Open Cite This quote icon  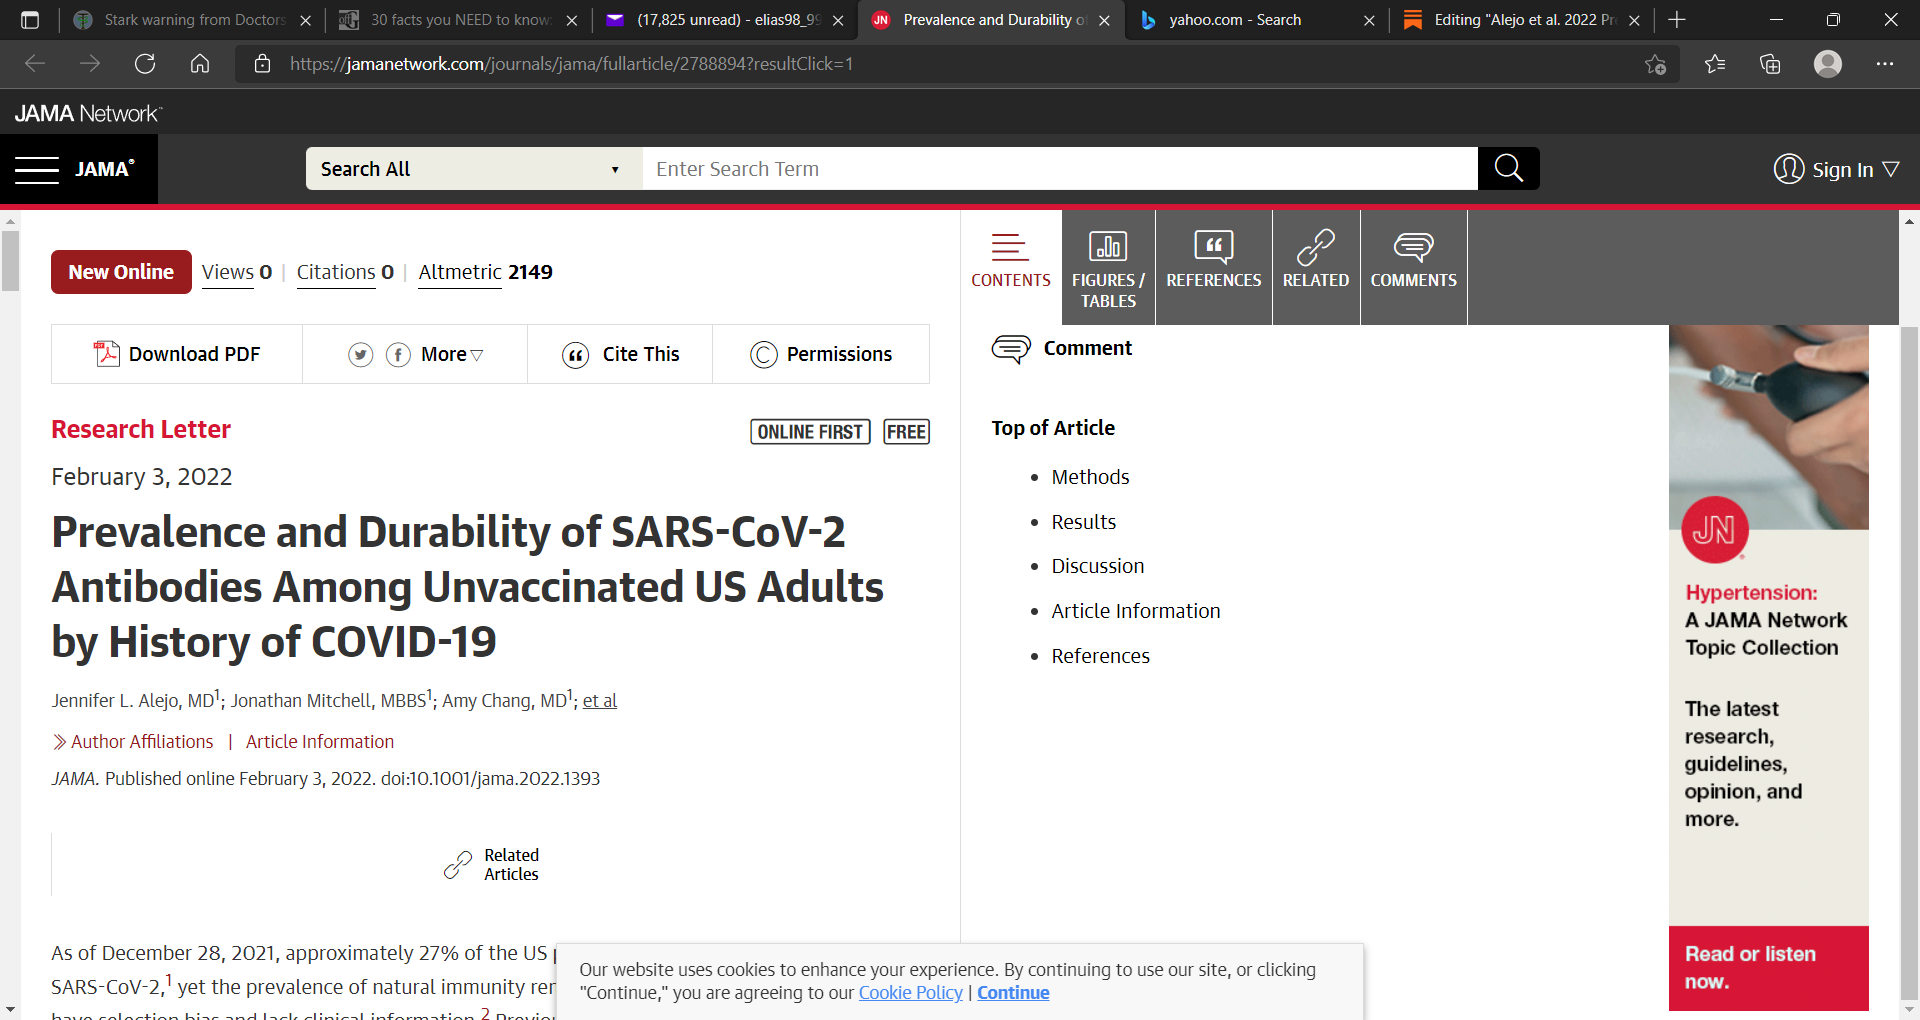click(576, 355)
